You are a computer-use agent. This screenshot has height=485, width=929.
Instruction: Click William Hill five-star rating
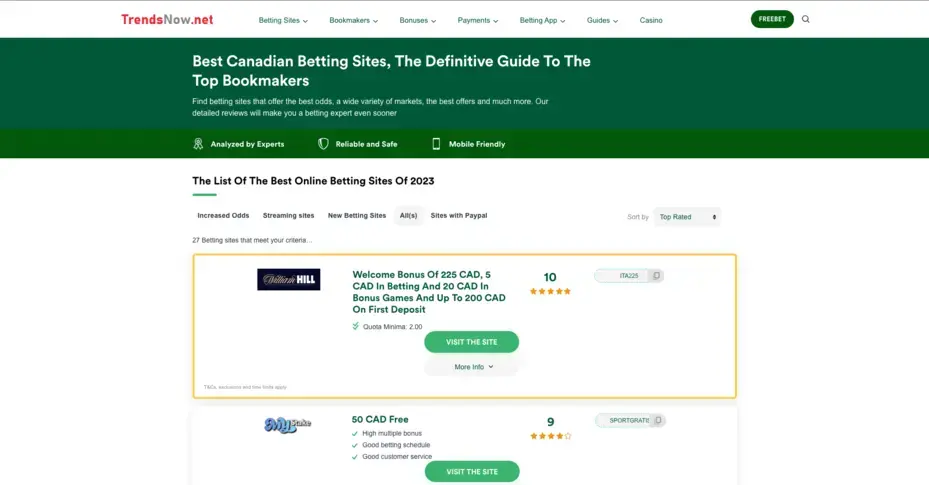(x=550, y=291)
